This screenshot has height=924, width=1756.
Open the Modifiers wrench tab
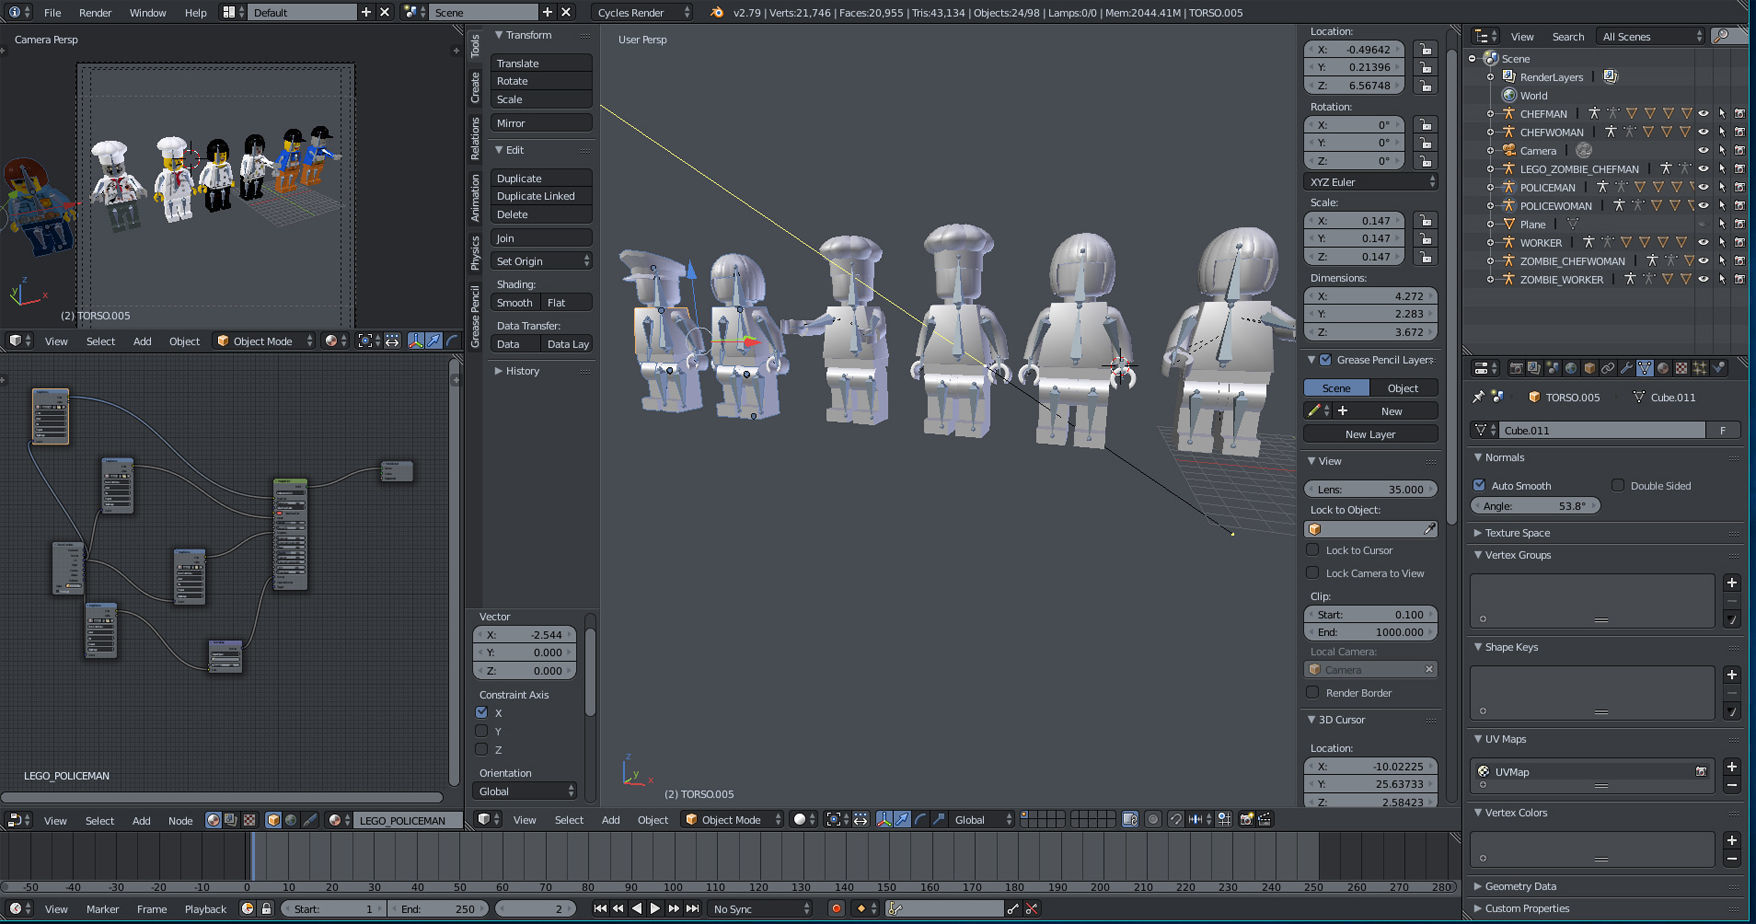point(1627,368)
